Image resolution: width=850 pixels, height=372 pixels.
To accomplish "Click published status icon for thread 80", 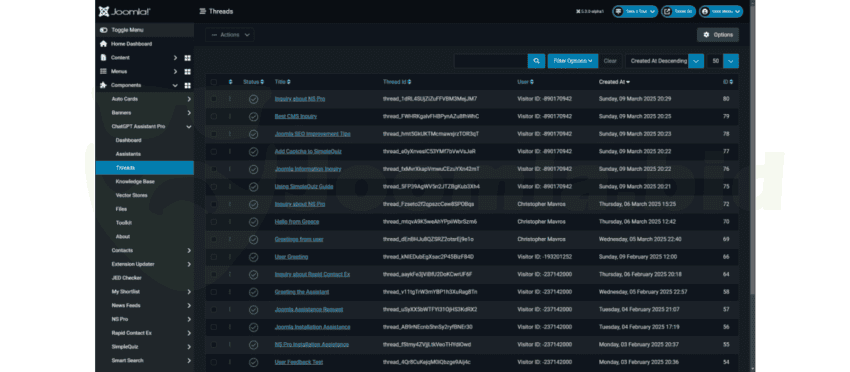I will tap(253, 99).
